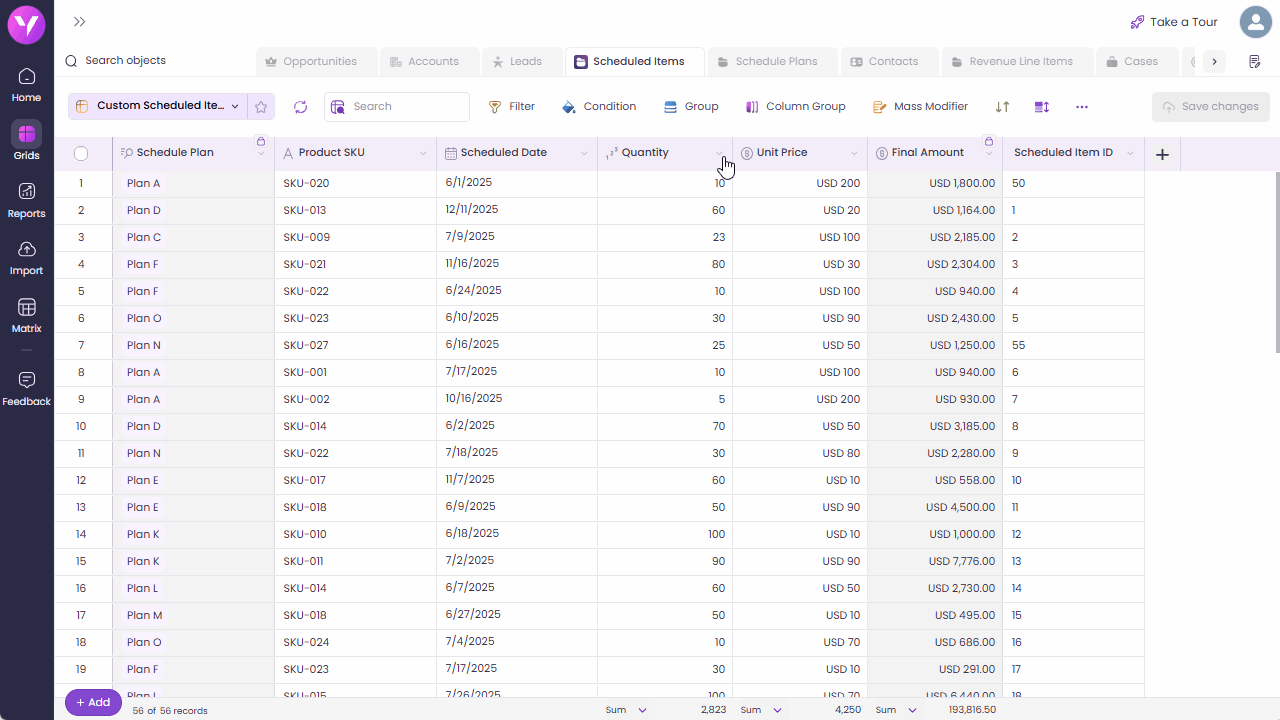Click the search objects magnifier icon
Viewport: 1280px width, 720px height.
71,61
